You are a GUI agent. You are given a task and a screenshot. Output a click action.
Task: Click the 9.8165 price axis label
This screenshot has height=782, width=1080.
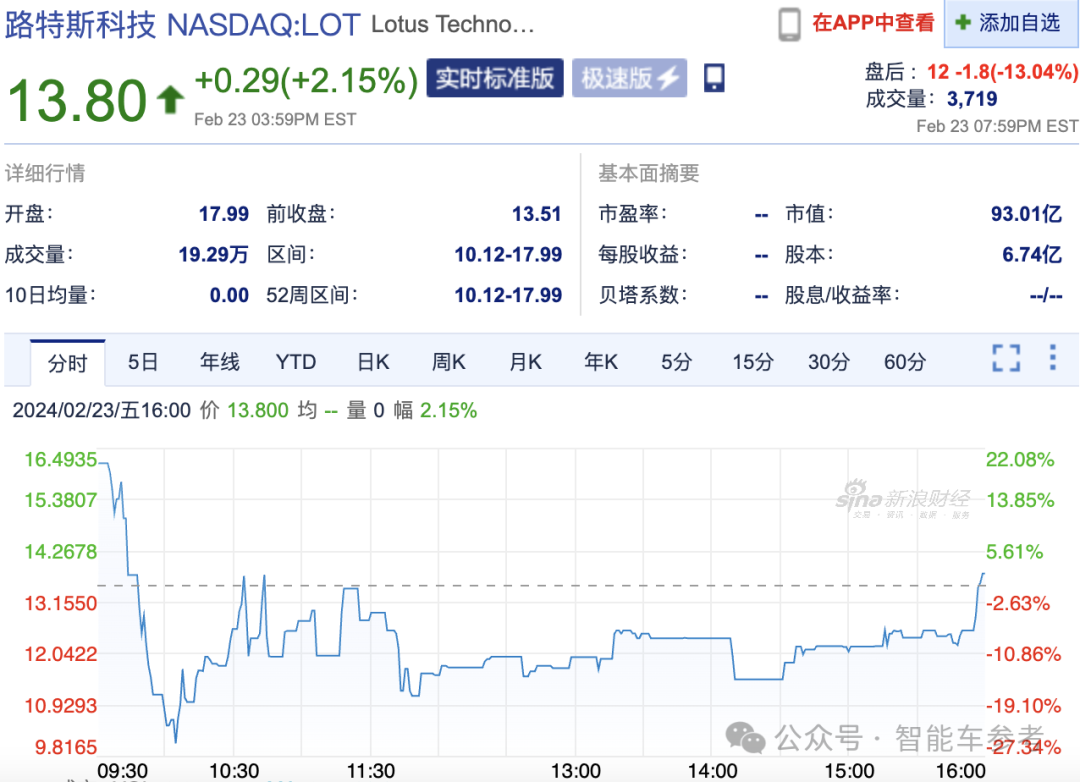click(x=66, y=747)
